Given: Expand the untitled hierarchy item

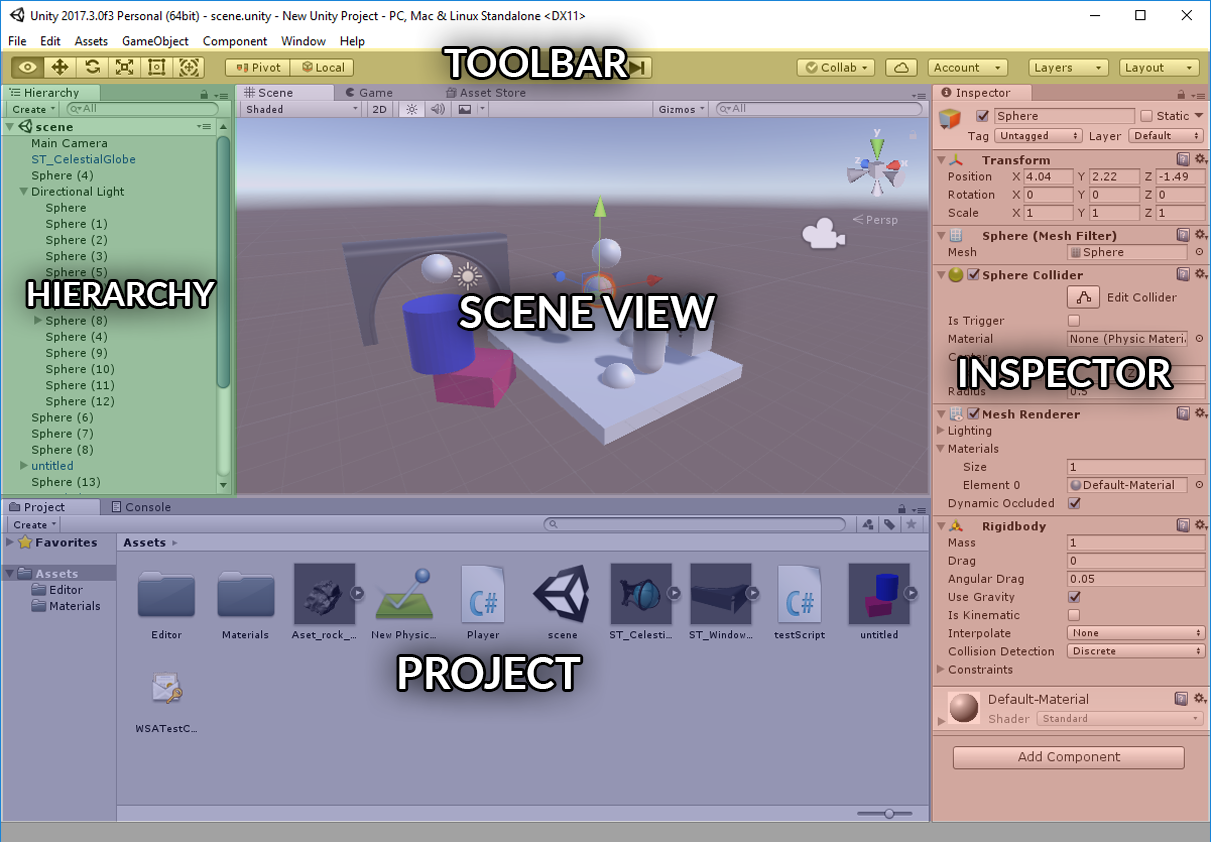Looking at the screenshot, I should tap(24, 466).
